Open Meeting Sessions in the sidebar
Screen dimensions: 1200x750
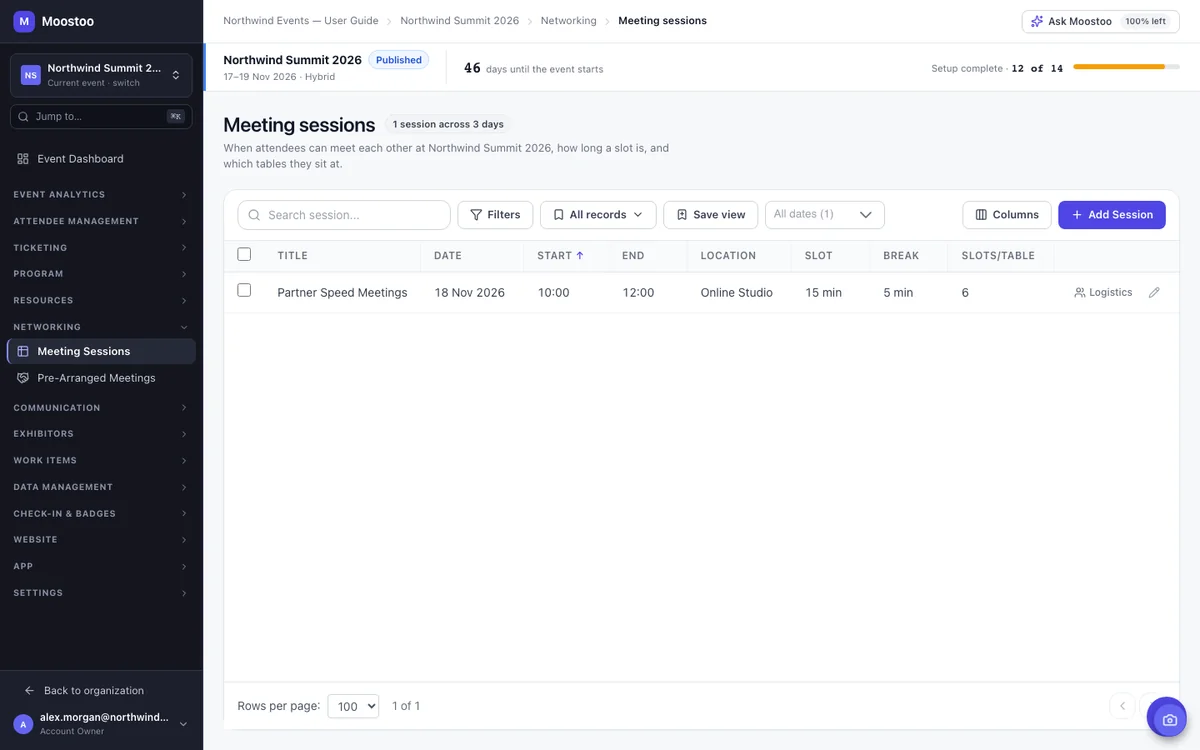point(101,352)
